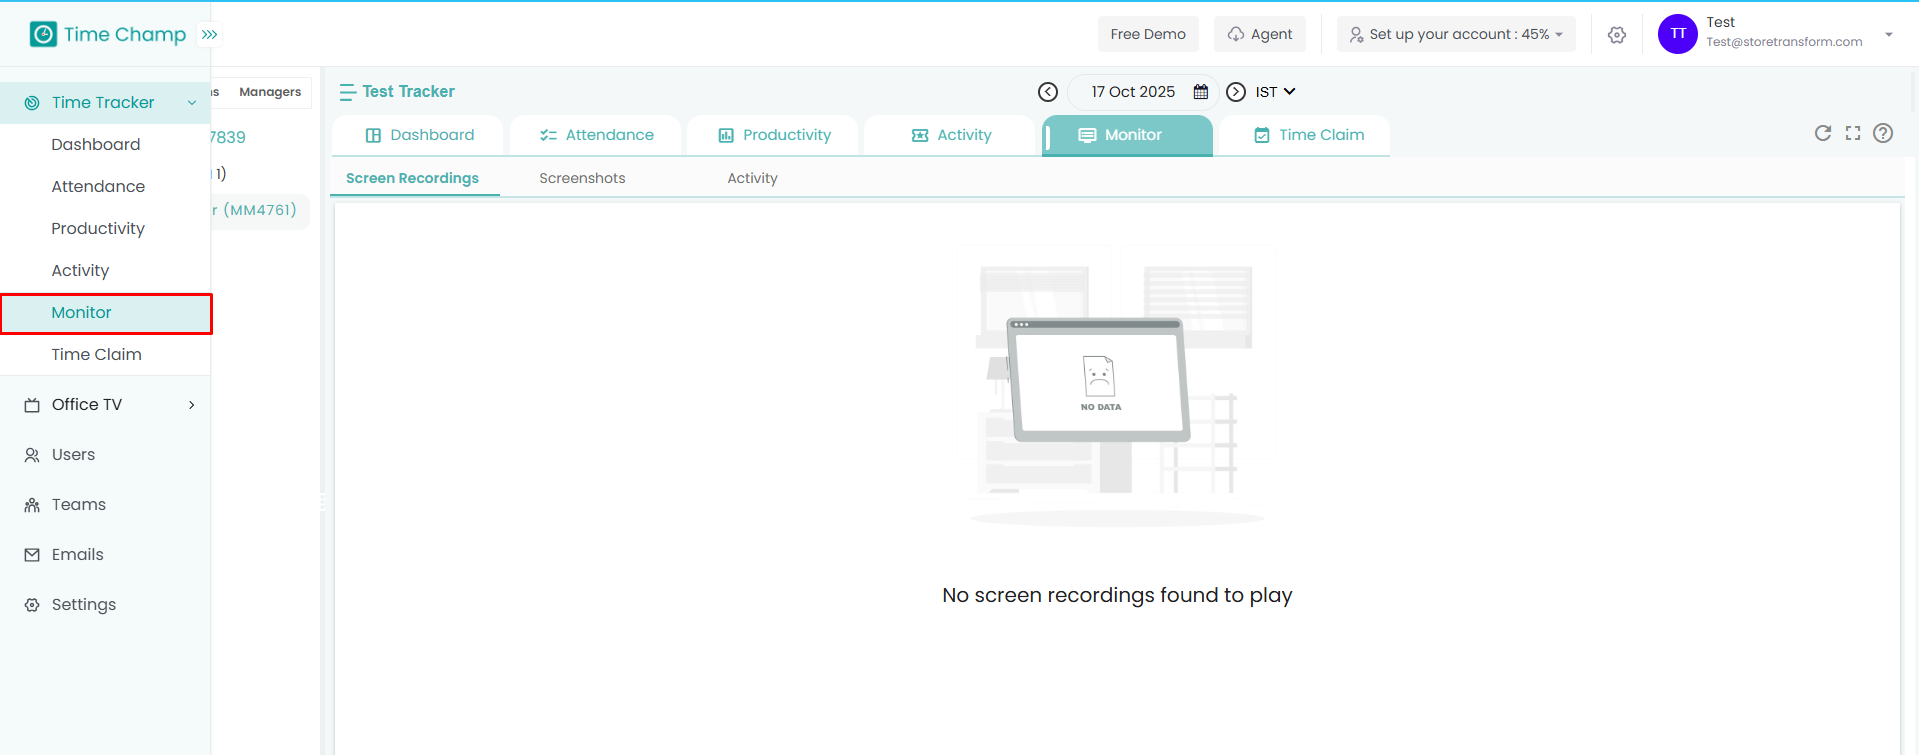Go to previous date arrow
Screen dimensions: 1919x755
pyautogui.click(x=1048, y=92)
